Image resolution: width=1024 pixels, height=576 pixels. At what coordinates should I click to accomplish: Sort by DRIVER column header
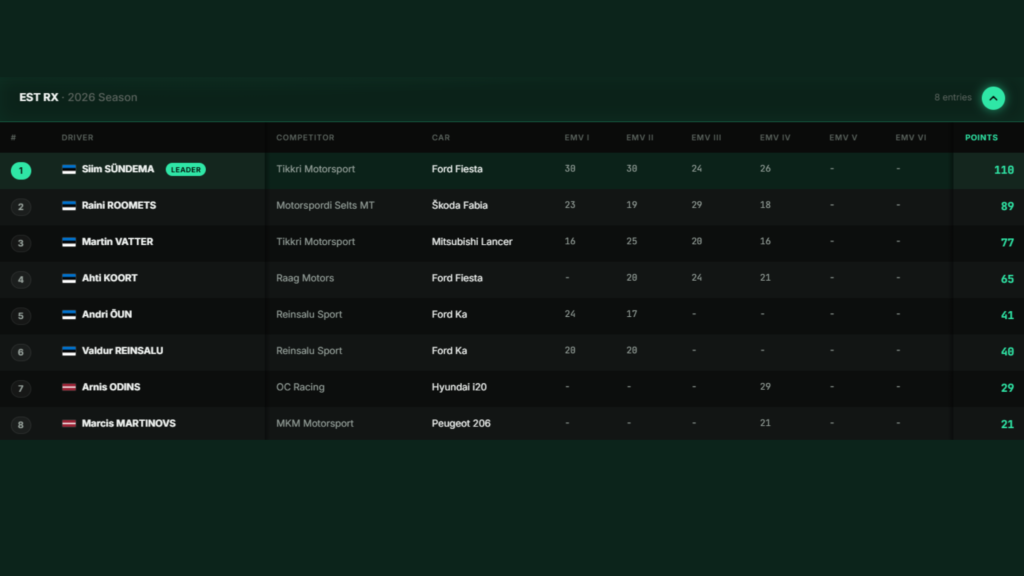click(x=77, y=137)
